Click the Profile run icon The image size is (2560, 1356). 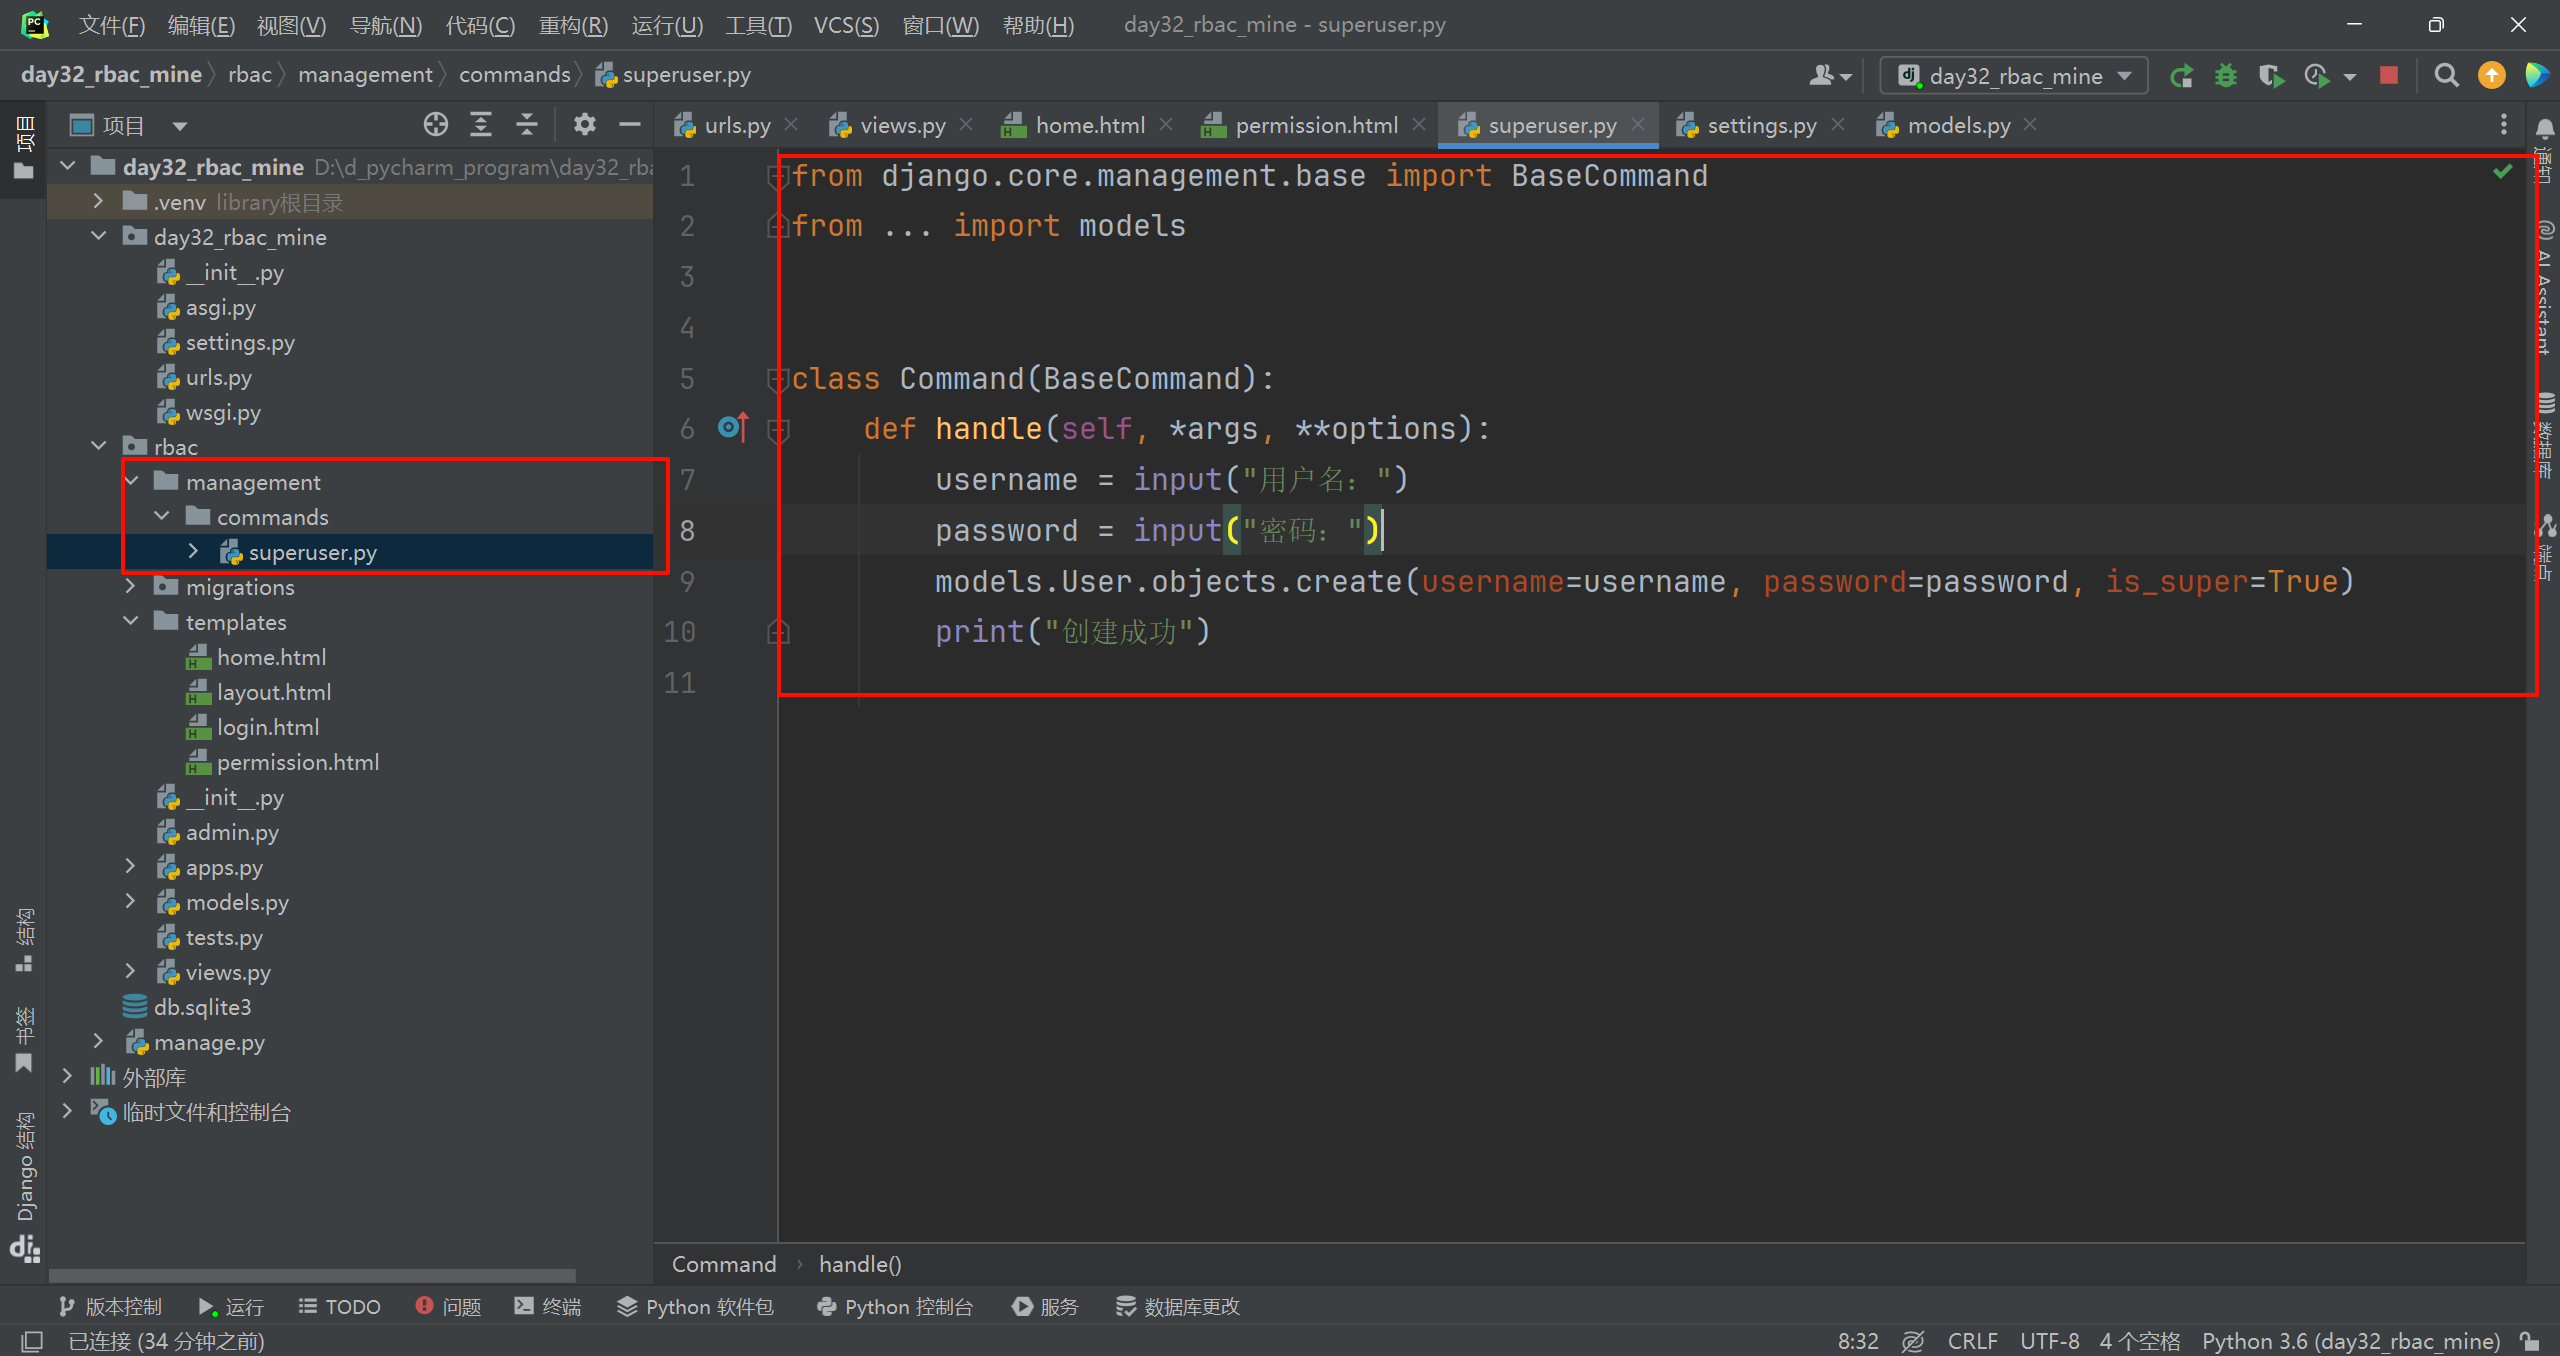(2317, 76)
